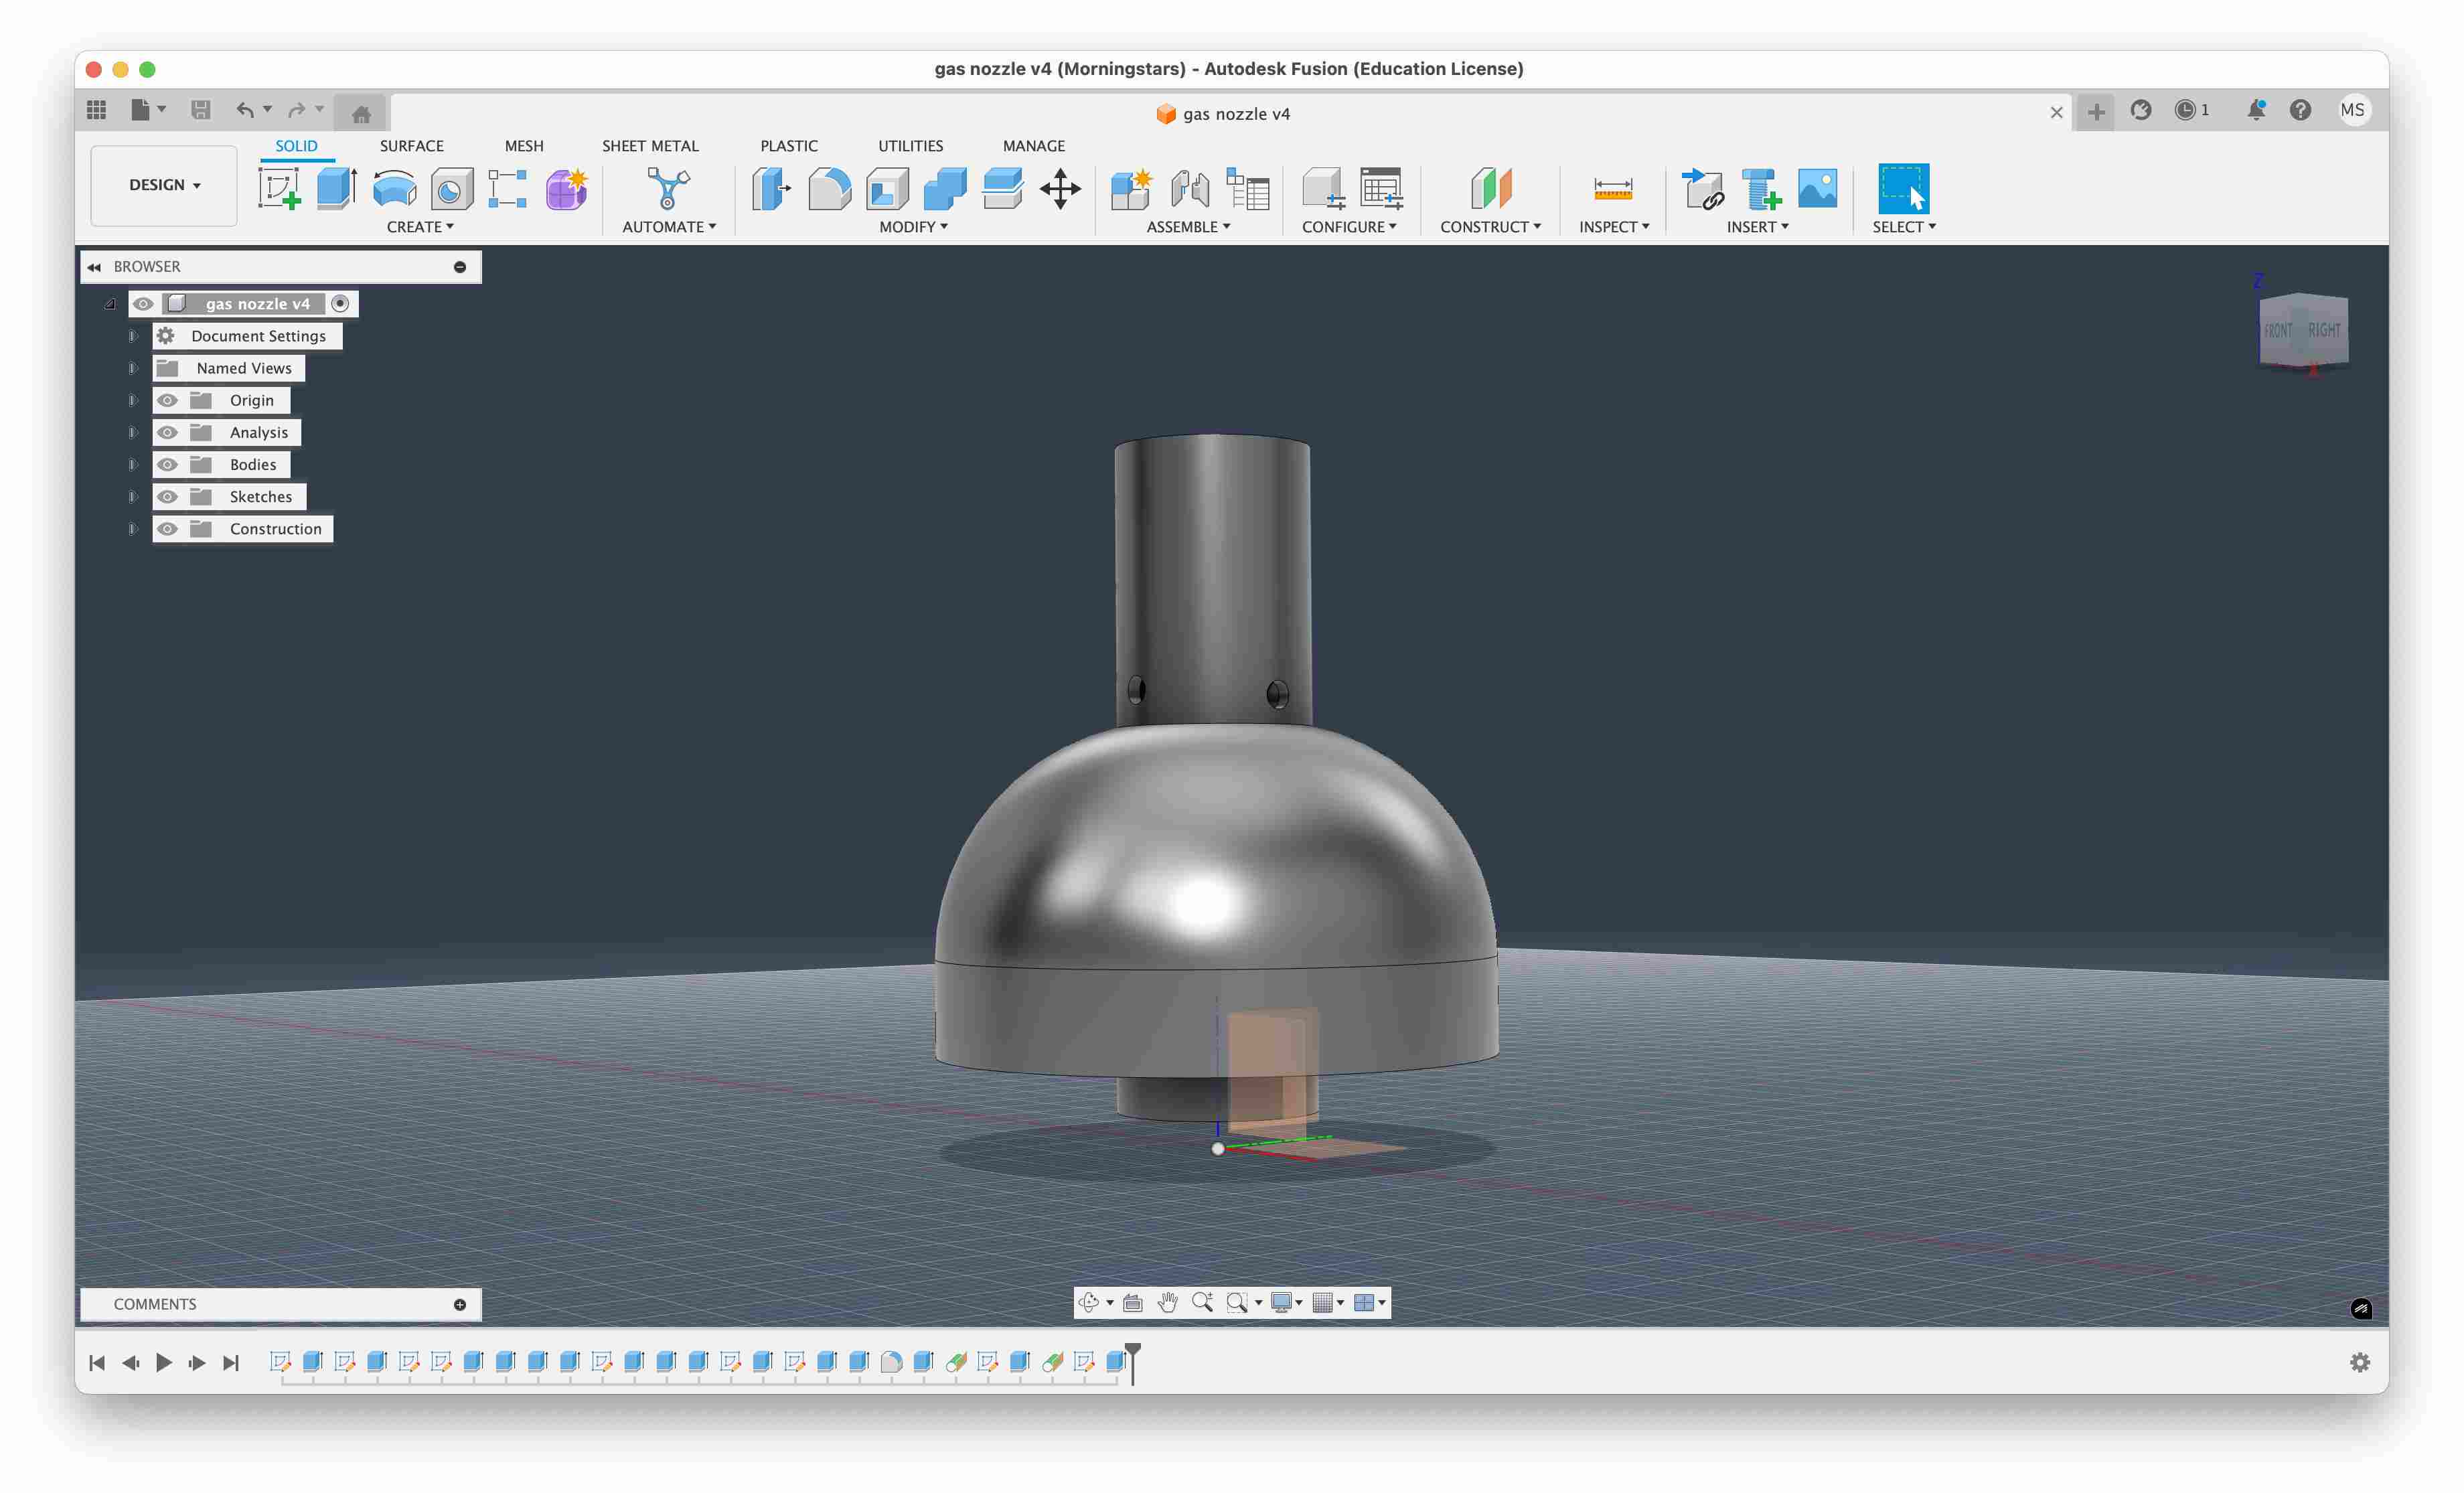The image size is (2464, 1493).
Task: Activate gas nozzle v4 component radio button
Action: (340, 304)
